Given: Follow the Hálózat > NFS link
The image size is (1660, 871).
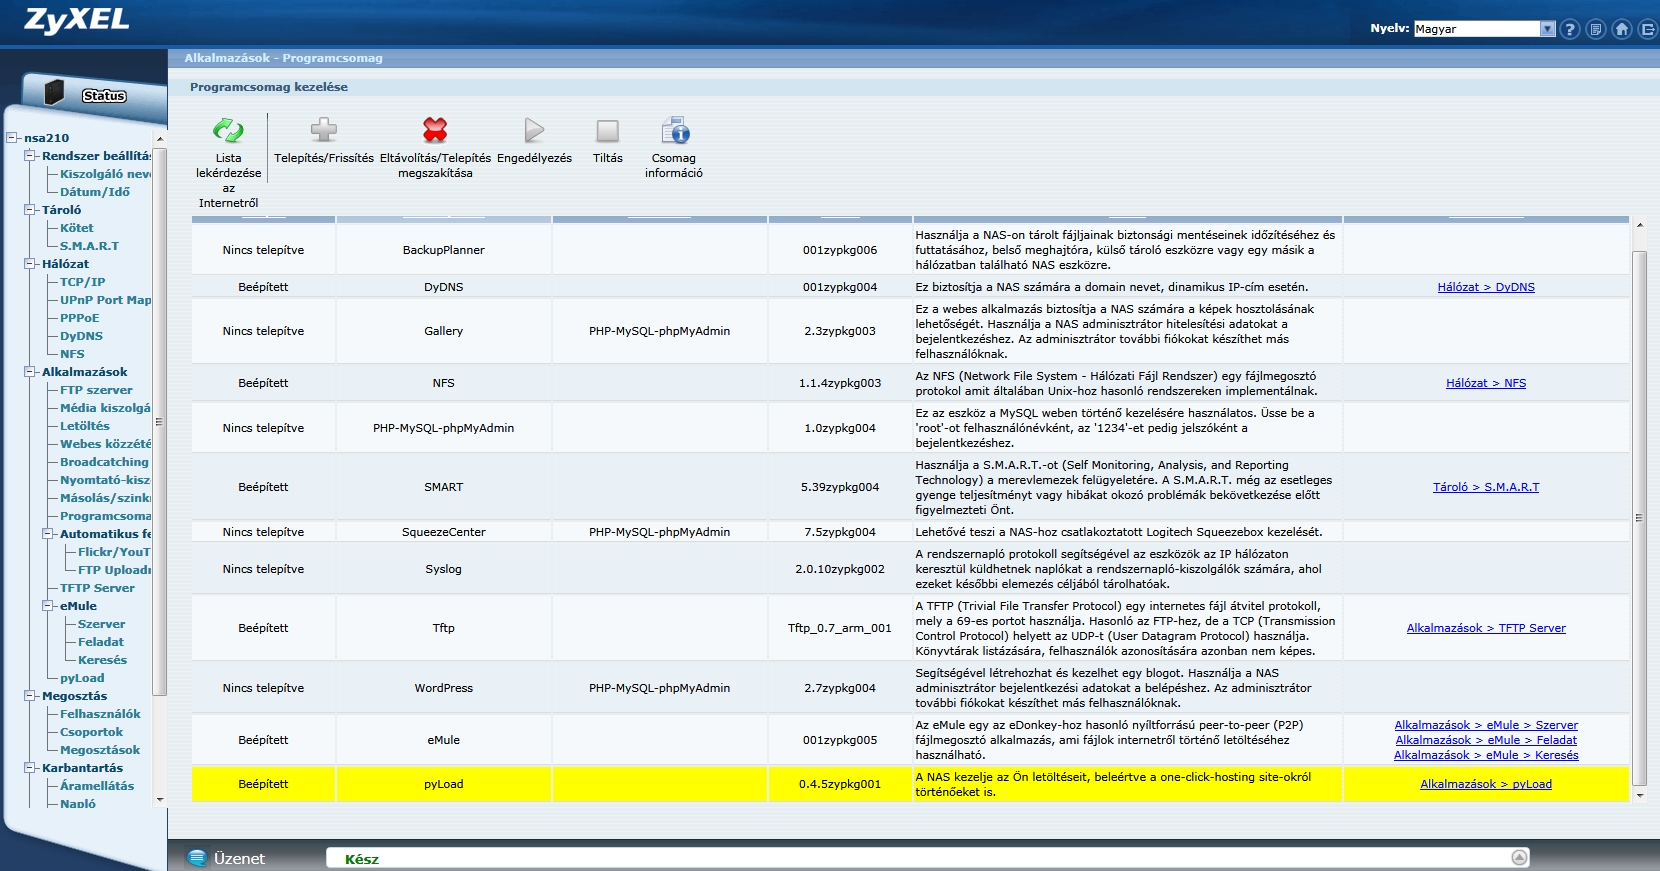Looking at the screenshot, I should point(1486,383).
